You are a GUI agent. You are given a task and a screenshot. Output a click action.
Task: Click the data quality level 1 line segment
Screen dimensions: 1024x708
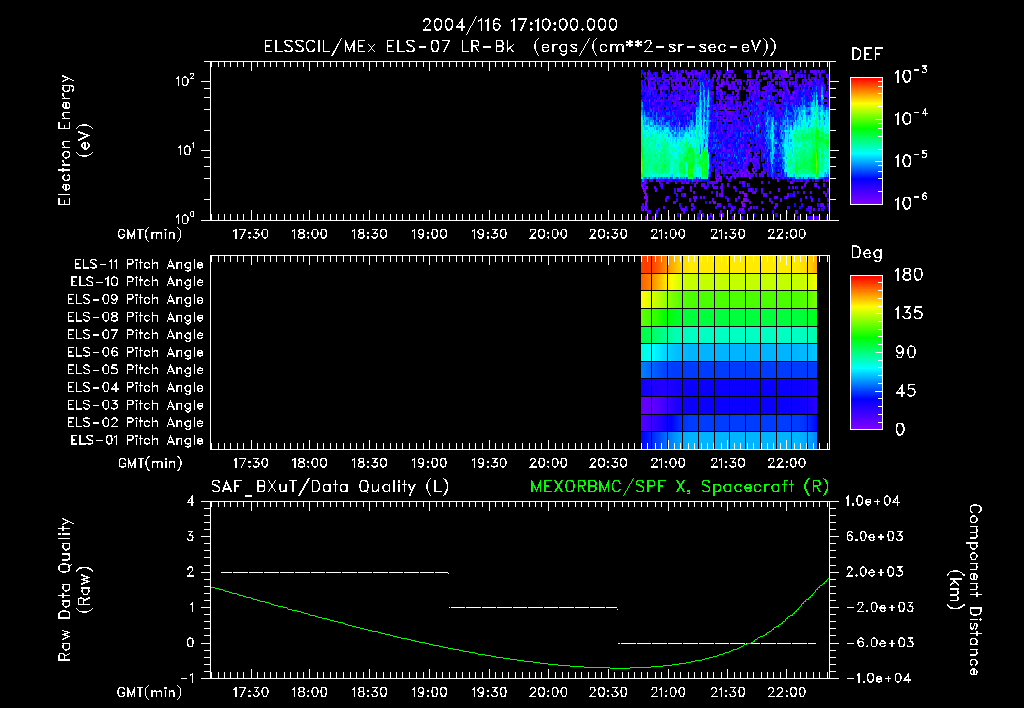tap(534, 607)
